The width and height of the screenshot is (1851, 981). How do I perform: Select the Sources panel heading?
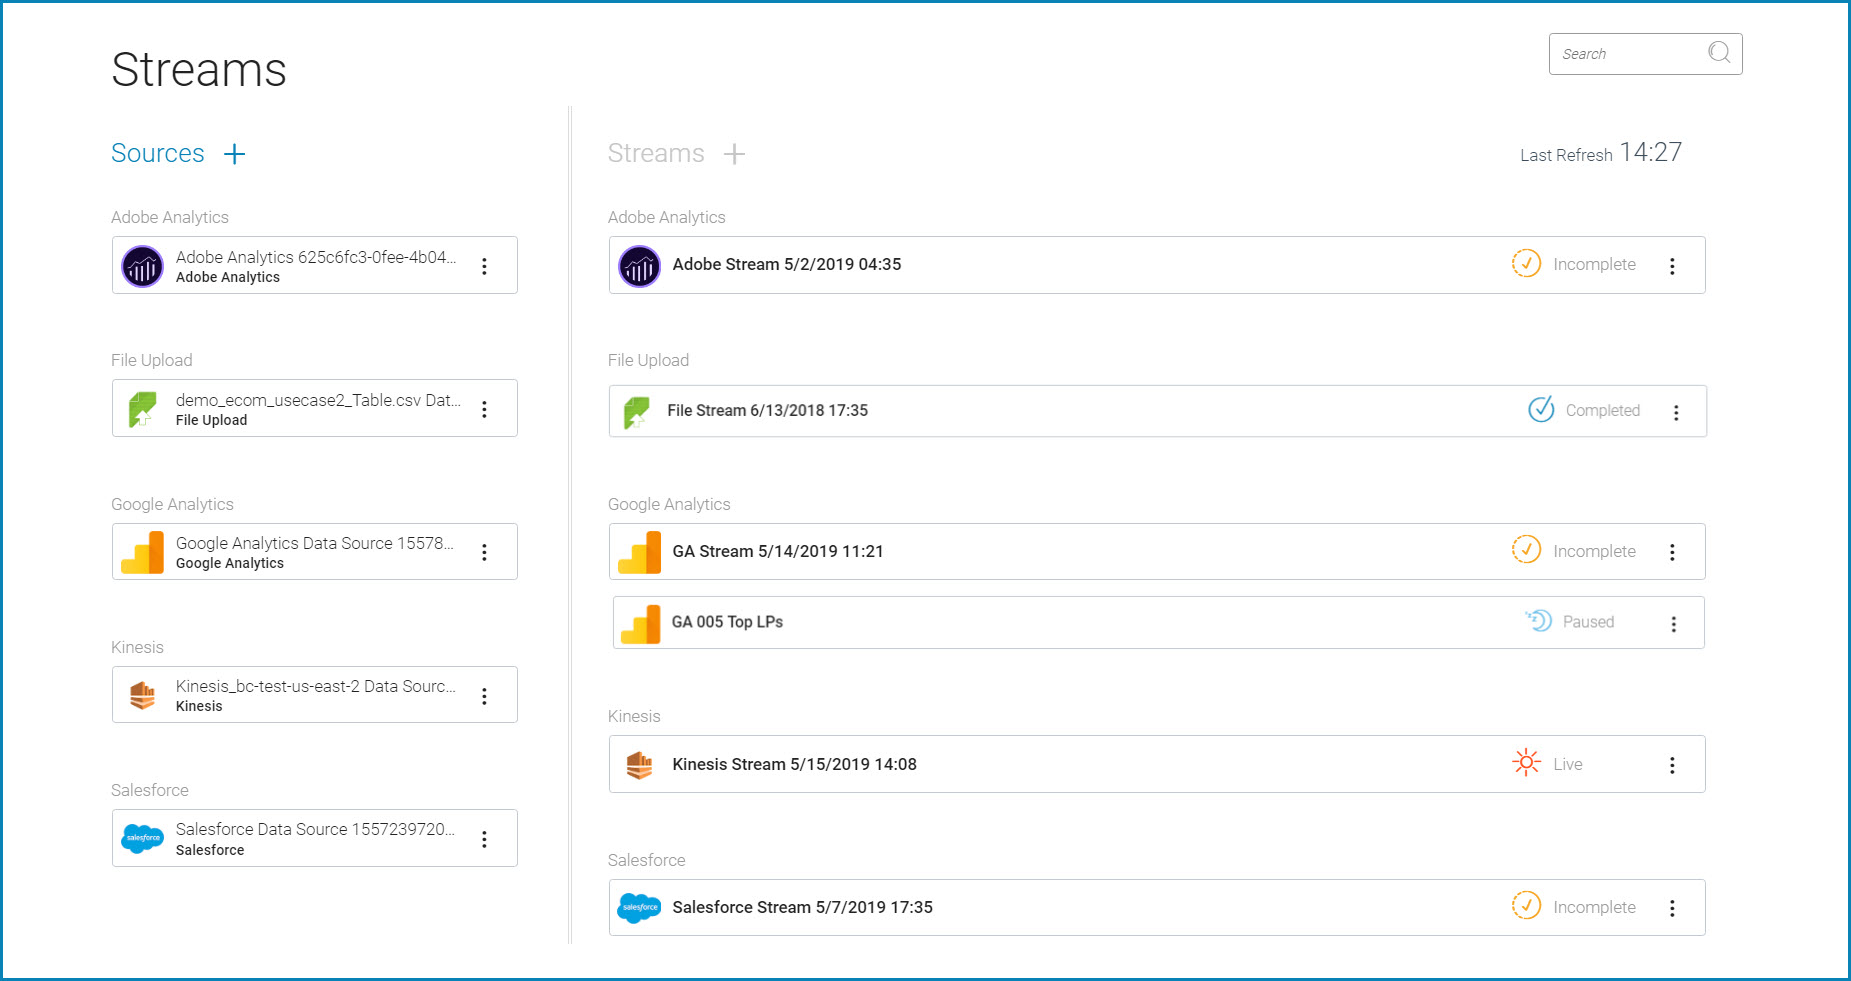point(158,153)
